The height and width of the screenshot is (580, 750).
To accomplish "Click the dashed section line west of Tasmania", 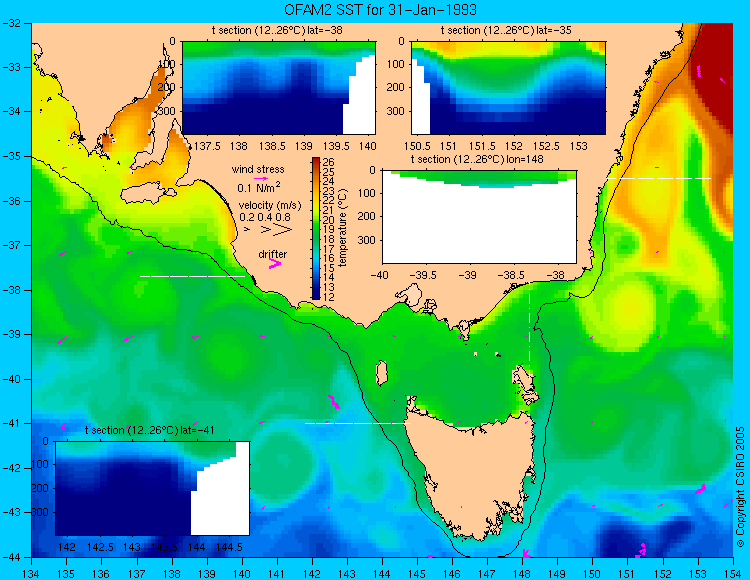I will coord(357,423).
